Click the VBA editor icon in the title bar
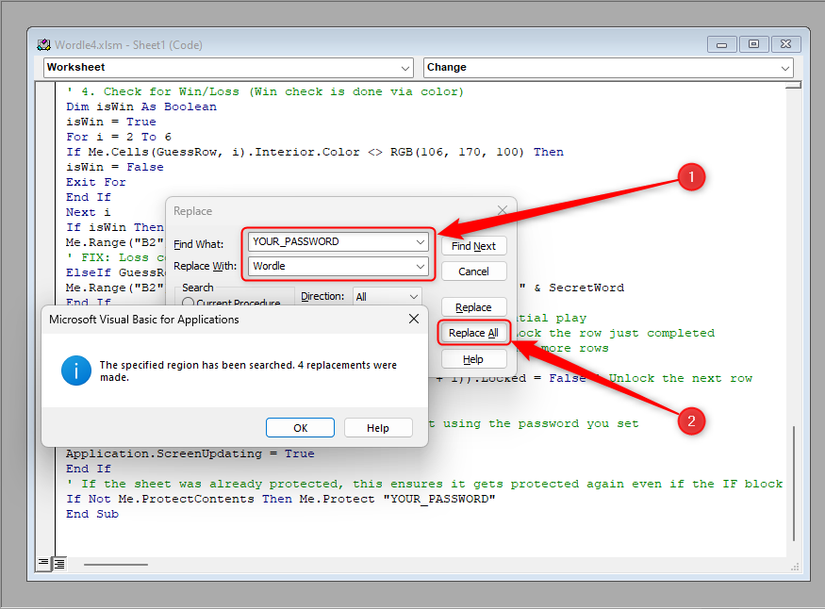 click(x=43, y=44)
